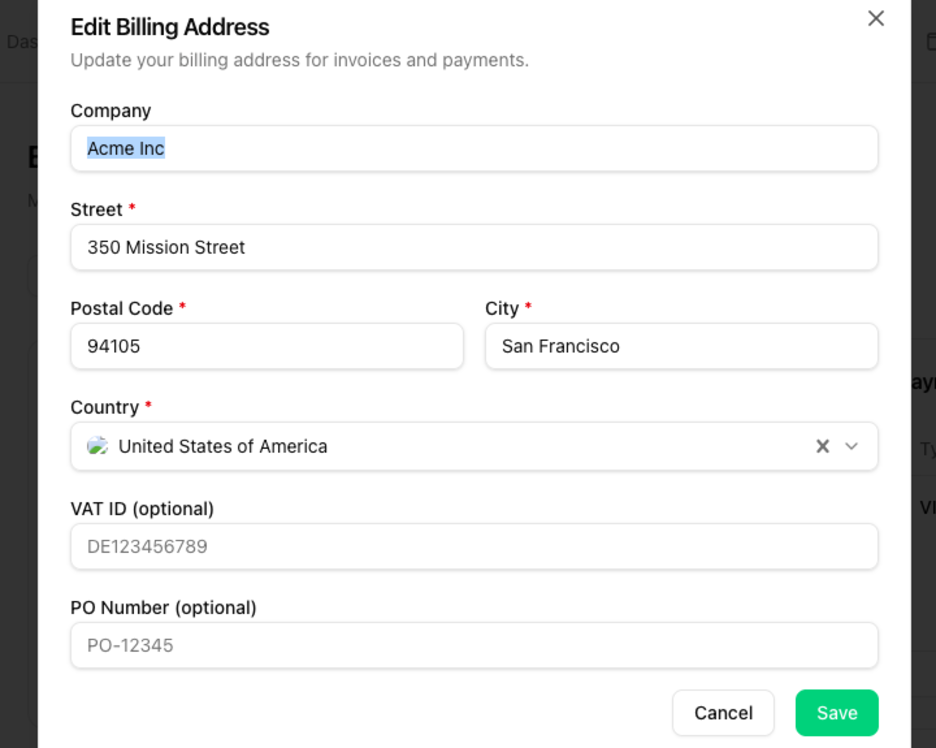Click the City field label
This screenshot has width=936, height=748.
point(501,309)
